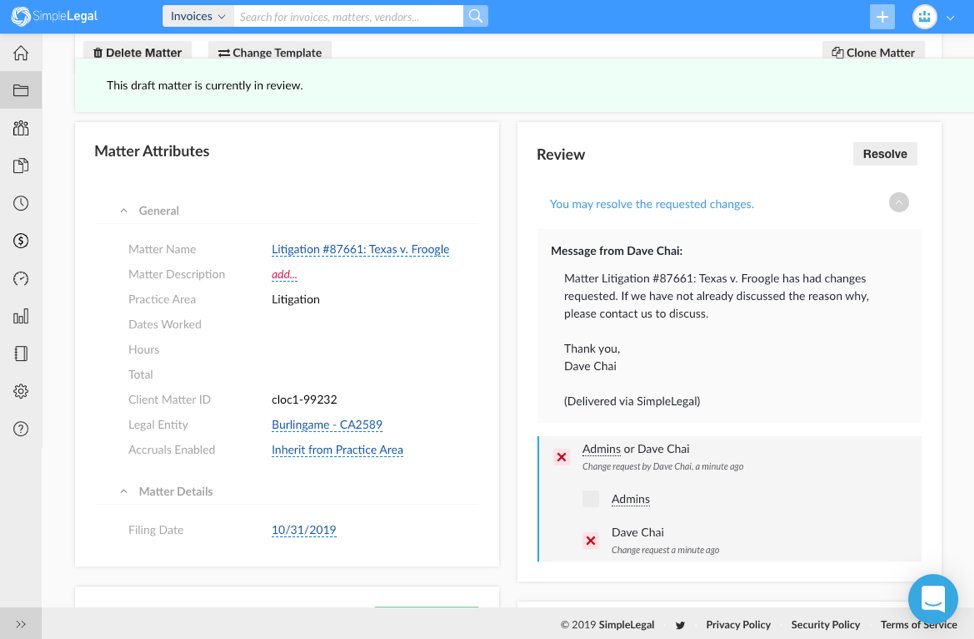Open the user avatar icon

[x=924, y=17]
